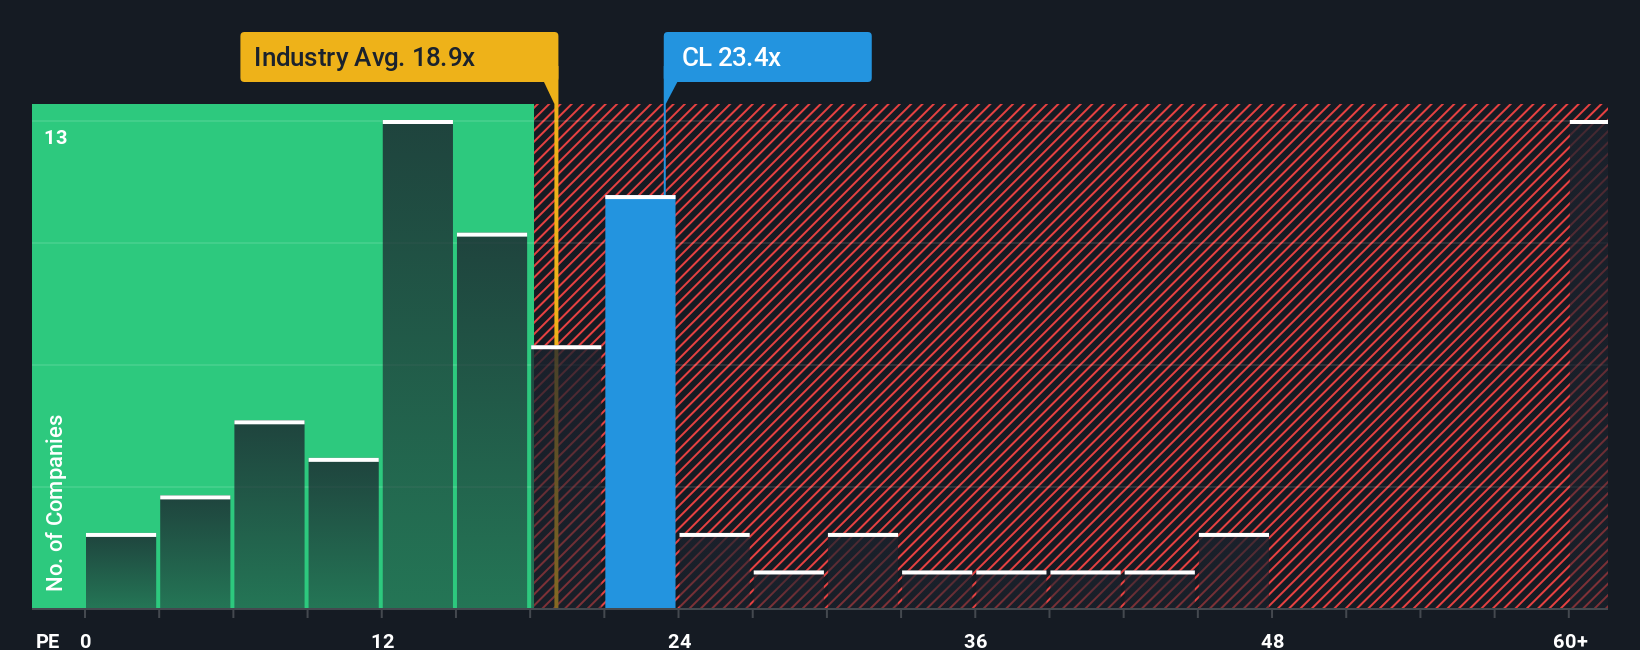Click the Industry Avg. 18.9x label

pyautogui.click(x=399, y=57)
